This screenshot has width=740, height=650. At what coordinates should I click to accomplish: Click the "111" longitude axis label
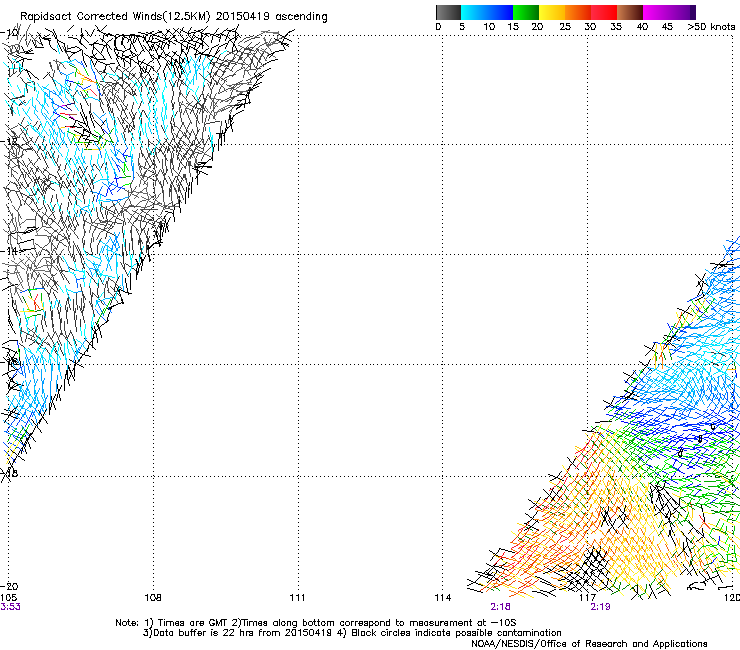click(x=297, y=598)
